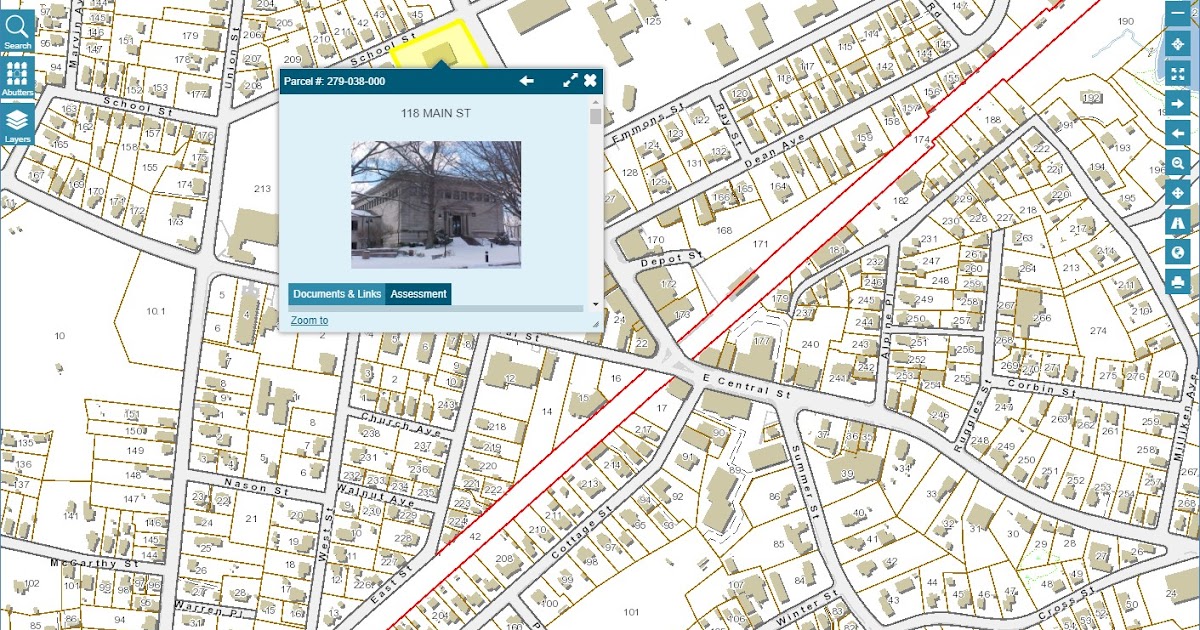Image resolution: width=1200 pixels, height=630 pixels.
Task: Select parcel labeled '125'
Action: click(x=654, y=21)
